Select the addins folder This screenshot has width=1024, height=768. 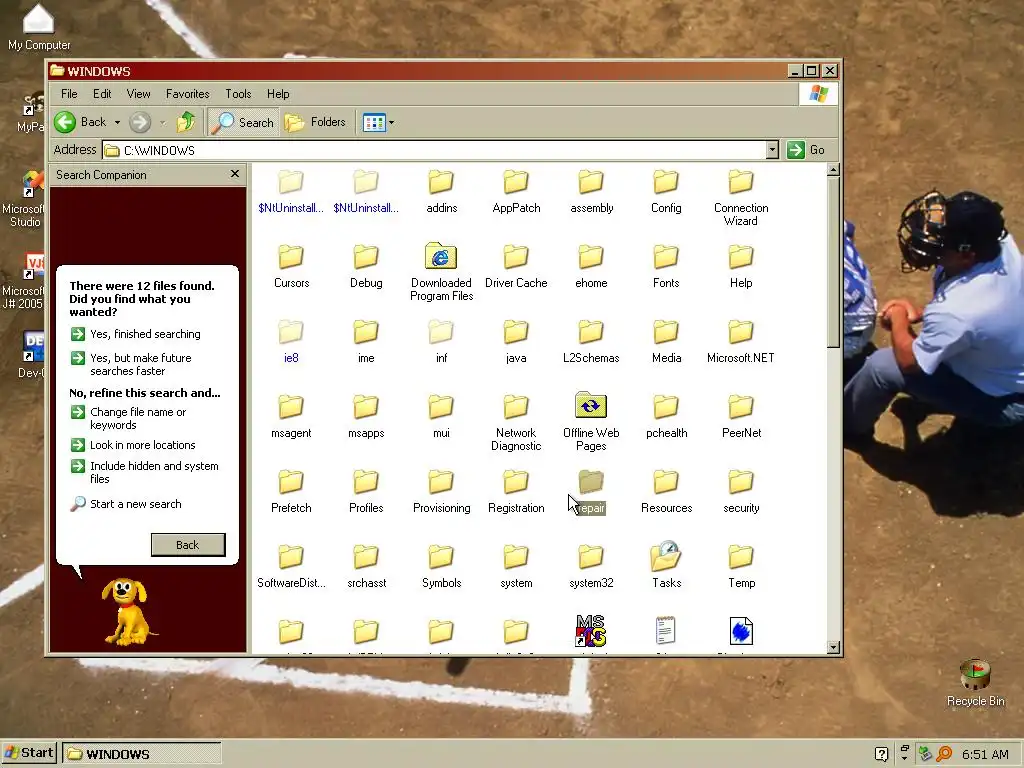tap(441, 191)
